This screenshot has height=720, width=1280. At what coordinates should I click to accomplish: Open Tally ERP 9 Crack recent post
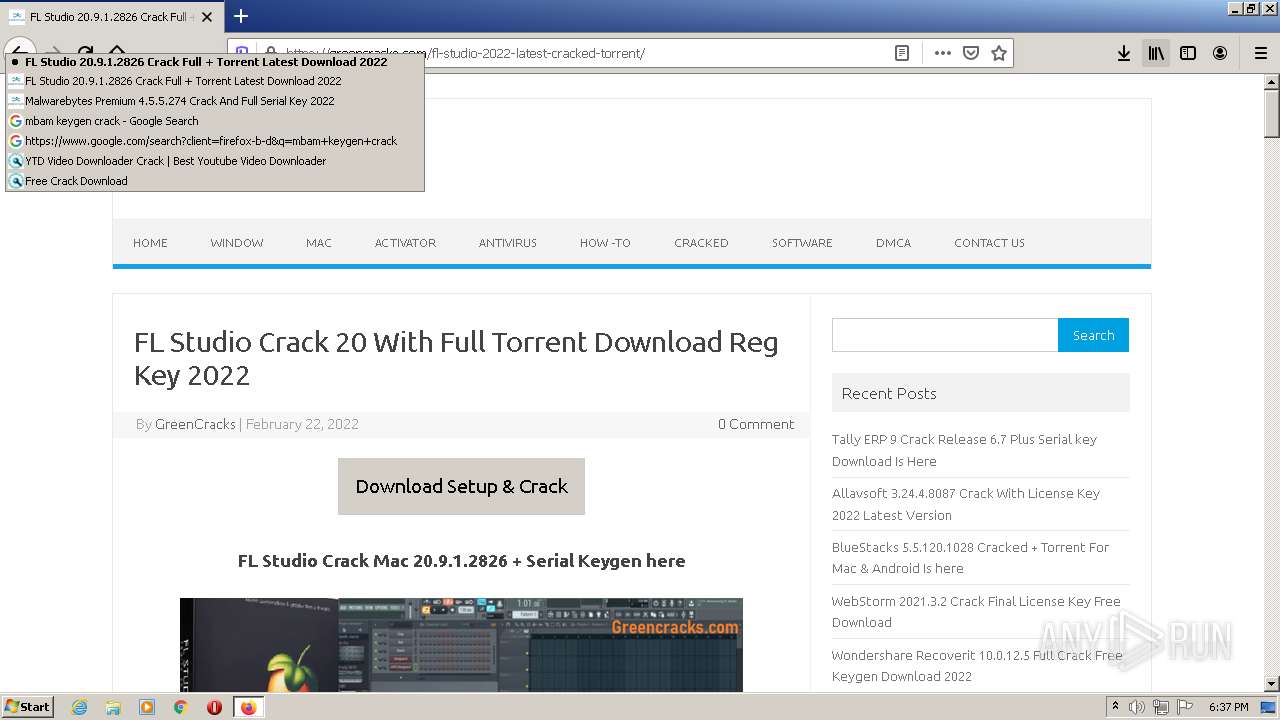point(964,450)
